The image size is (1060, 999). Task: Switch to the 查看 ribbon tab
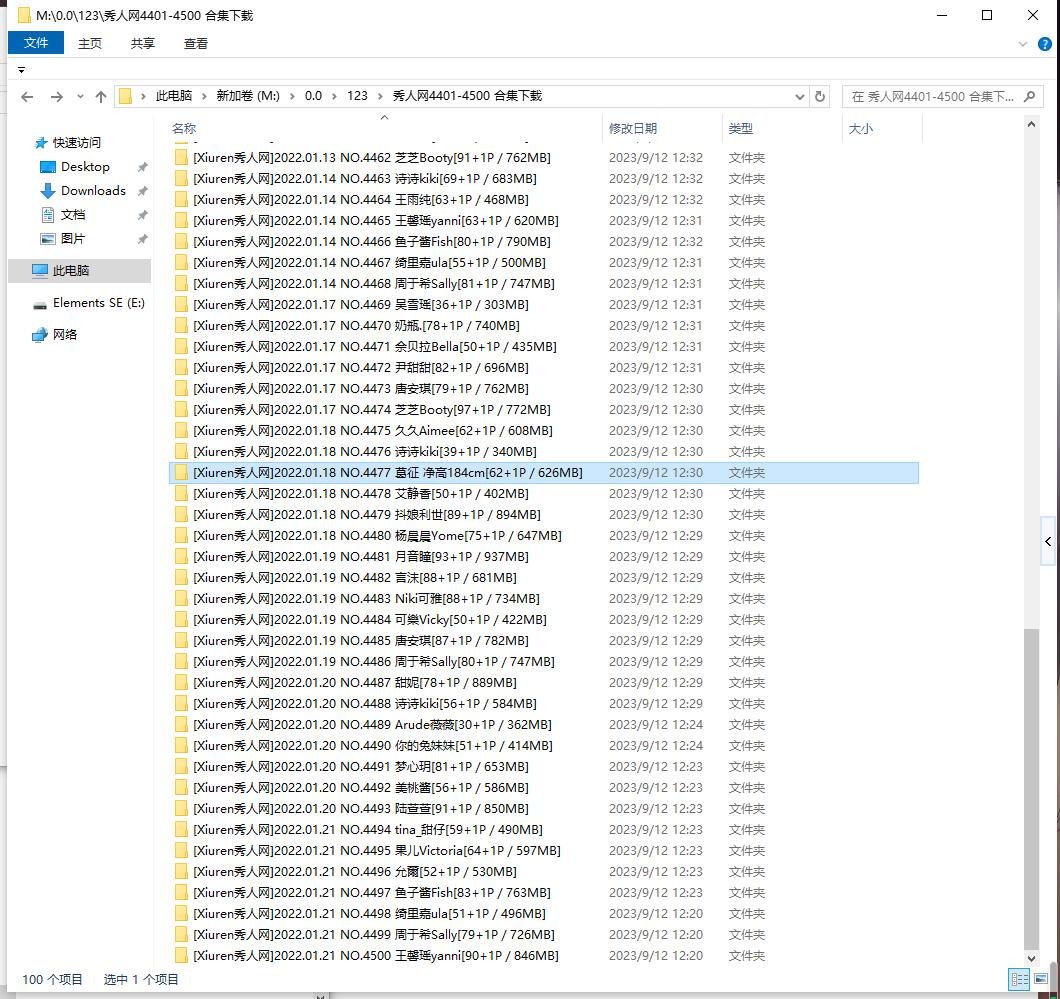pos(195,43)
